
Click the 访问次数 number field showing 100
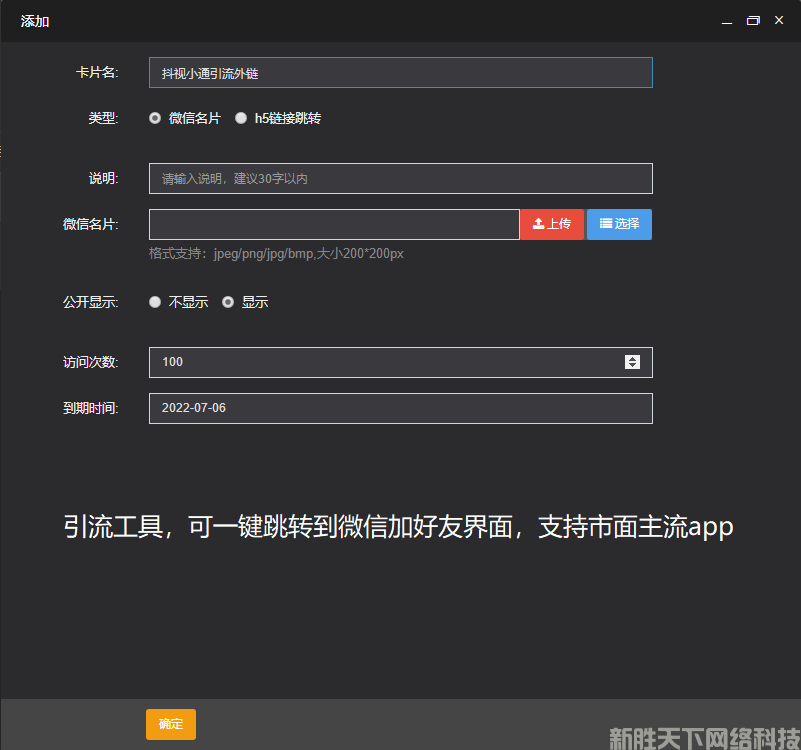click(x=380, y=362)
